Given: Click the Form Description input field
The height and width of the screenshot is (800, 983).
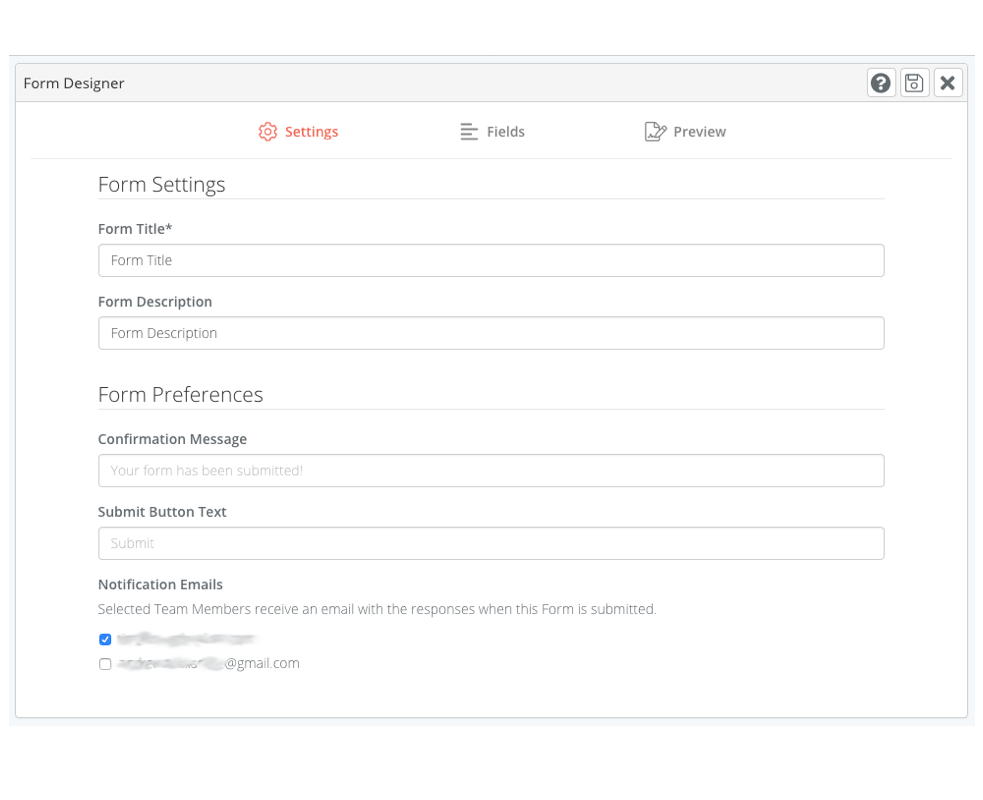Looking at the screenshot, I should coord(490,333).
